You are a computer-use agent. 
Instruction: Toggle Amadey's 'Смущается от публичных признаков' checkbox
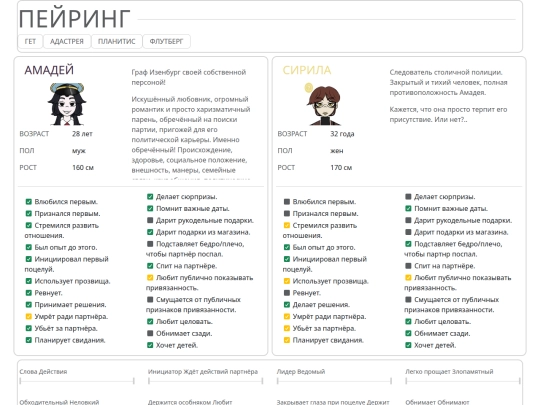150,300
